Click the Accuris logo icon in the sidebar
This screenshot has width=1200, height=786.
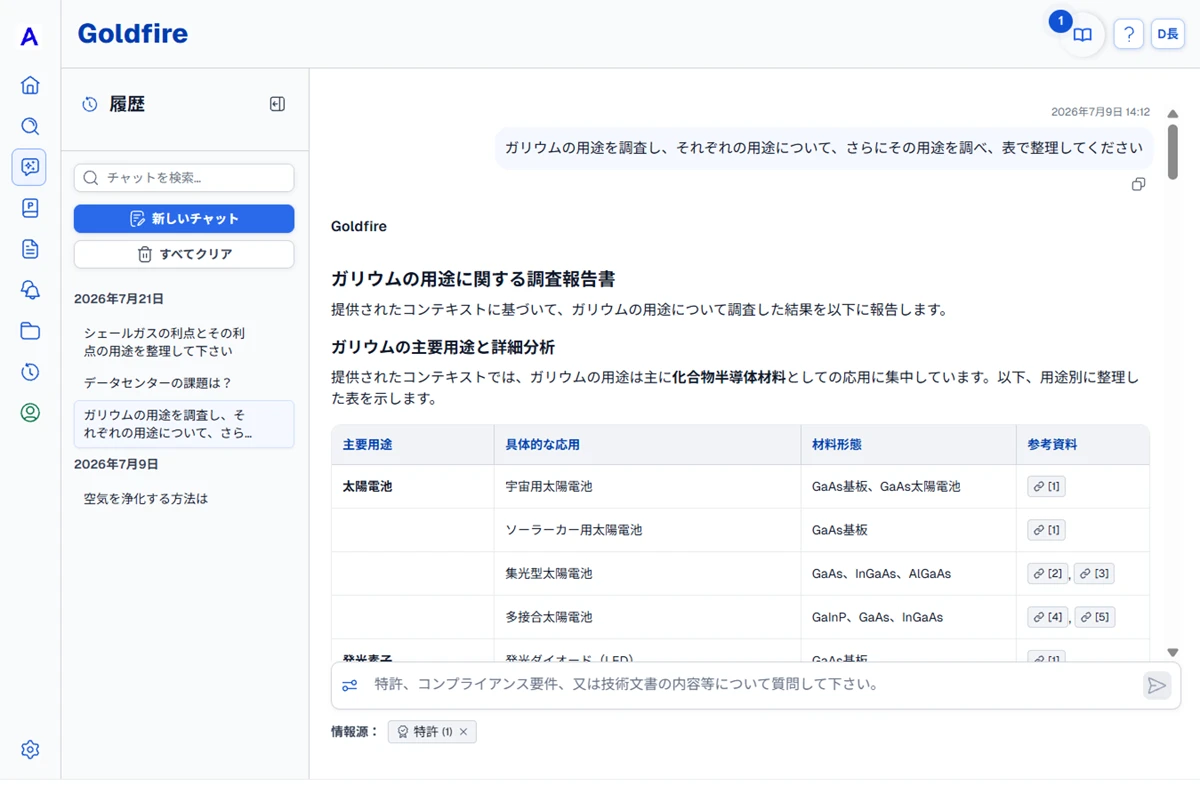tap(30, 37)
